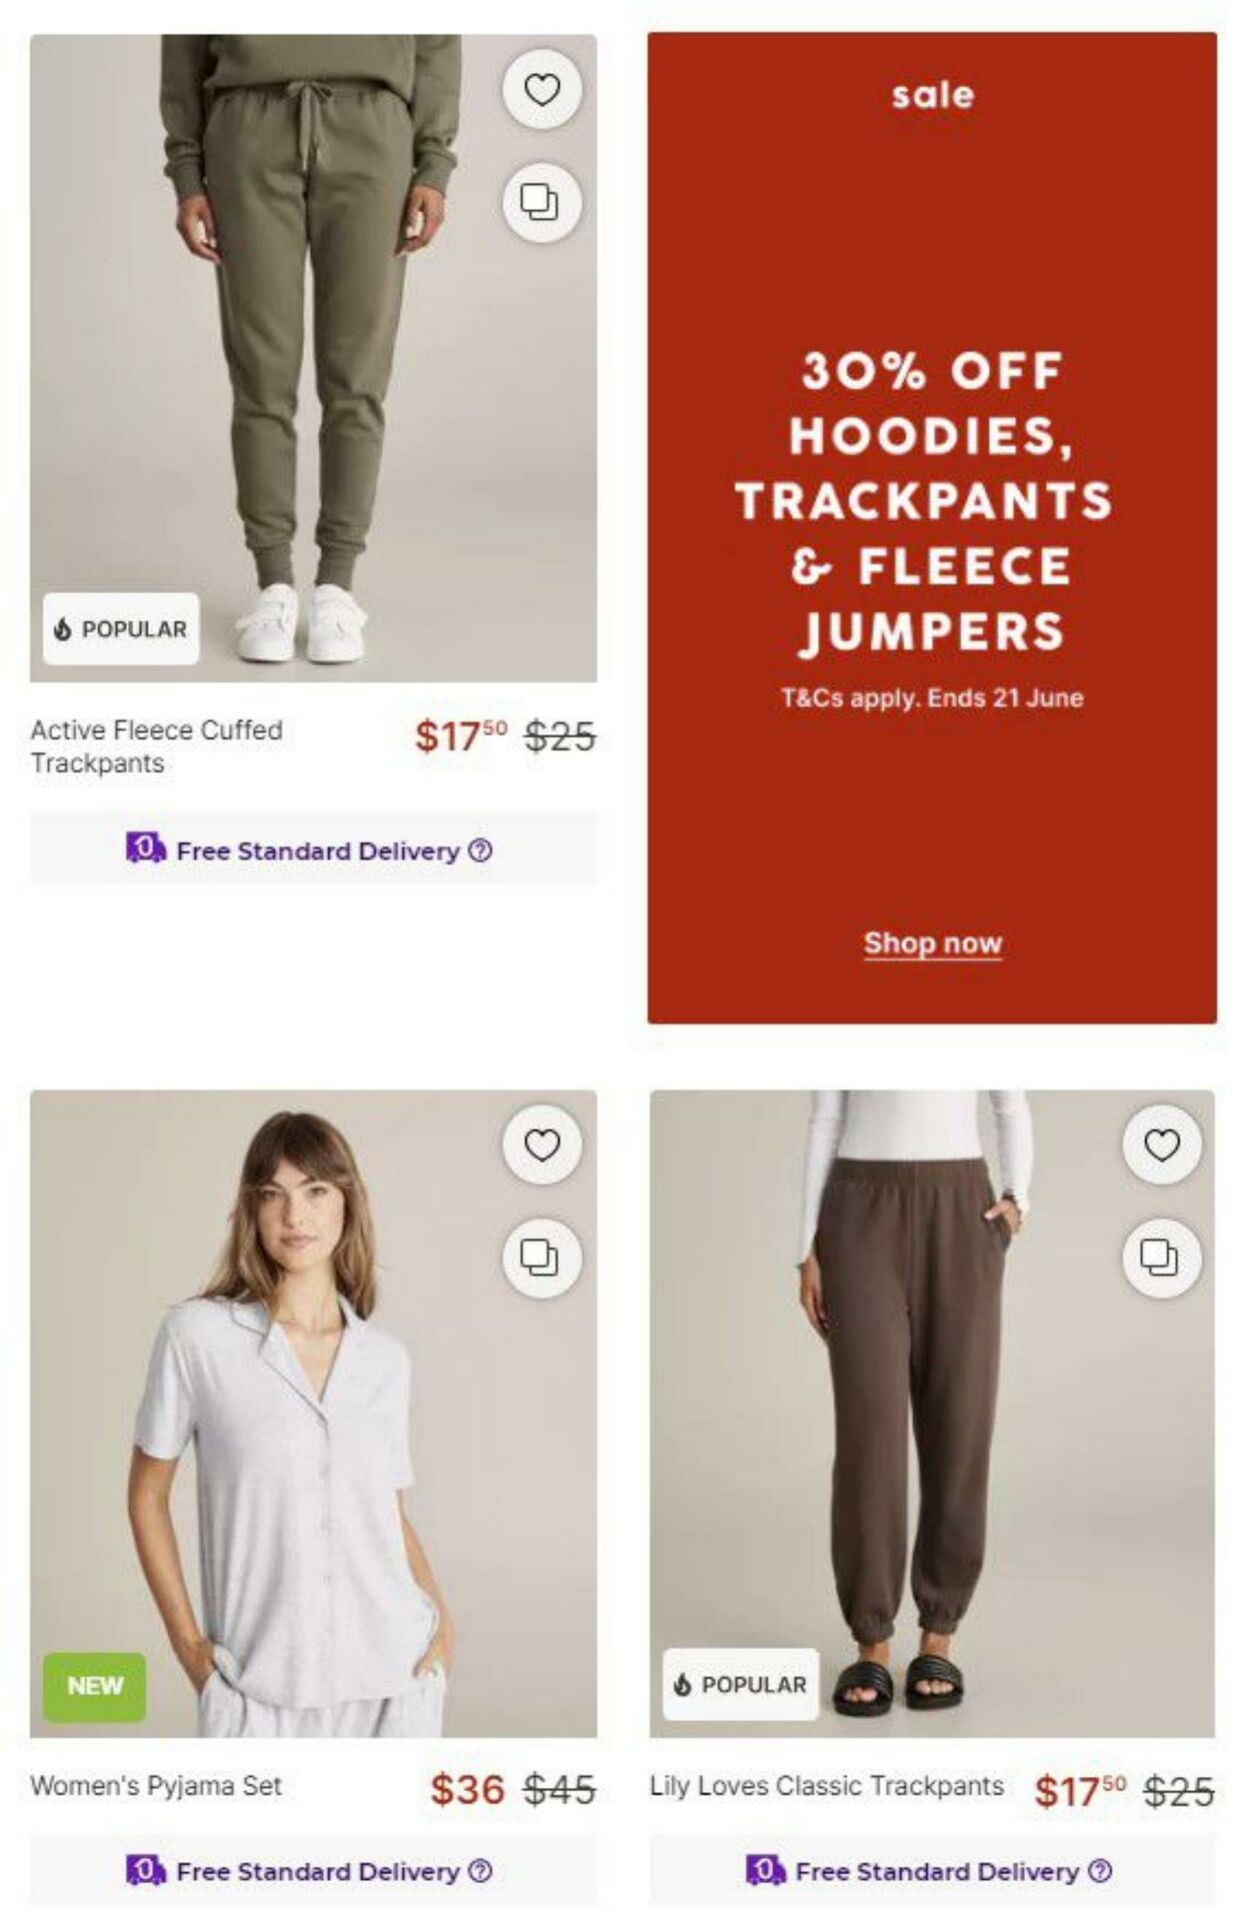This screenshot has width=1250, height=1932.
Task: Click the $36 Pyjama Set price
Action: 467,1789
